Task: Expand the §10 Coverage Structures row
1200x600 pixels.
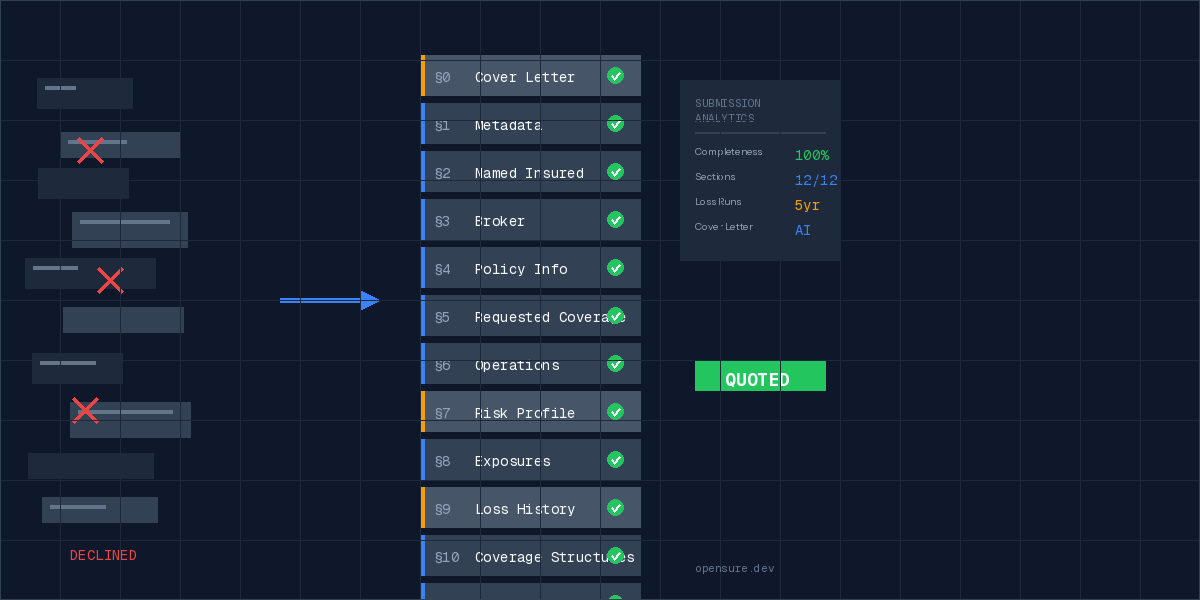Action: pyautogui.click(x=530, y=557)
